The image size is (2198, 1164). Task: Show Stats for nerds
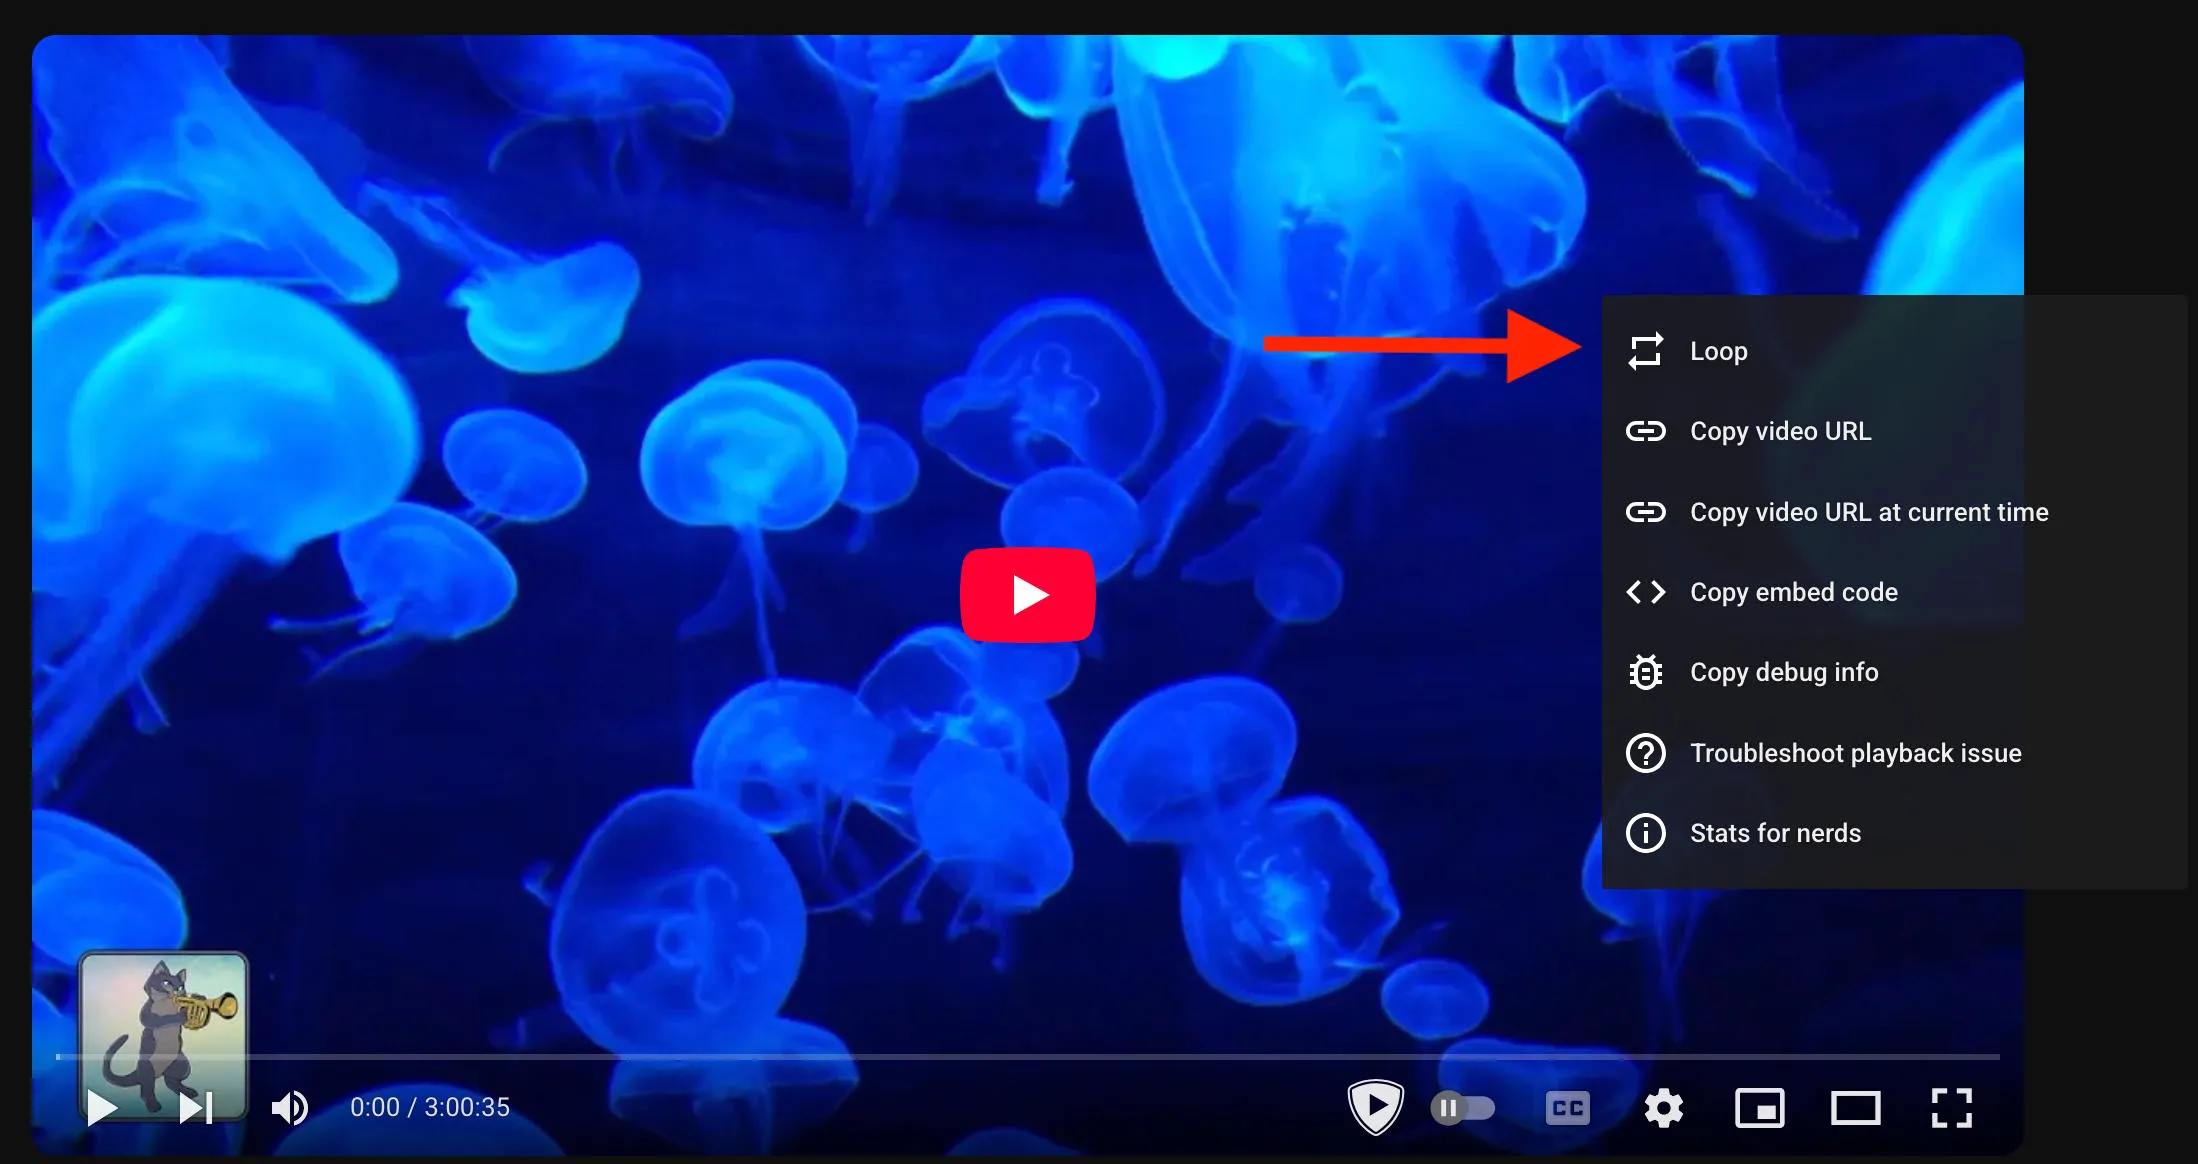pos(1894,833)
